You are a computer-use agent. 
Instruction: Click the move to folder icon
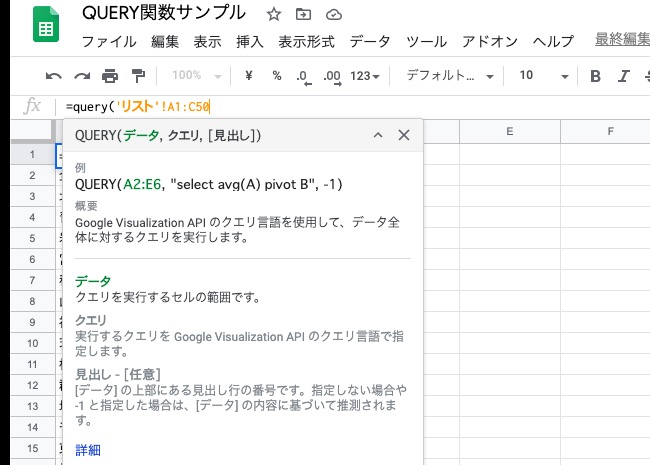click(x=303, y=14)
